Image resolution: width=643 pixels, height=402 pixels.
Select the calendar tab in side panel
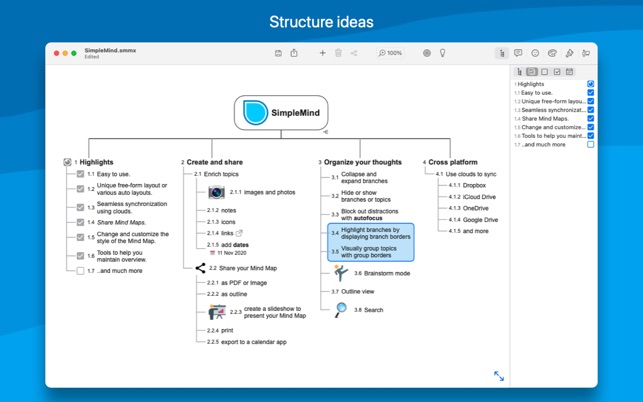[x=569, y=72]
